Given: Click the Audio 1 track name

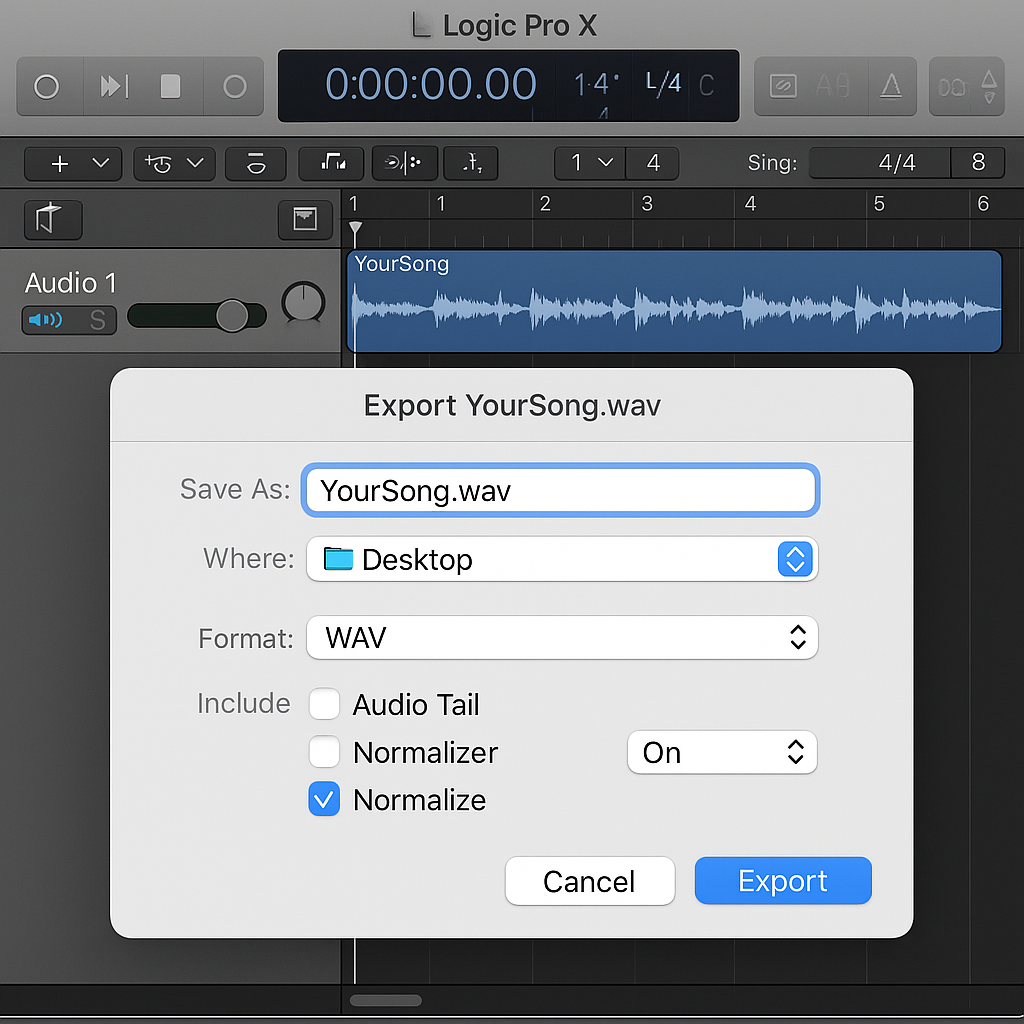Looking at the screenshot, I should tap(71, 283).
